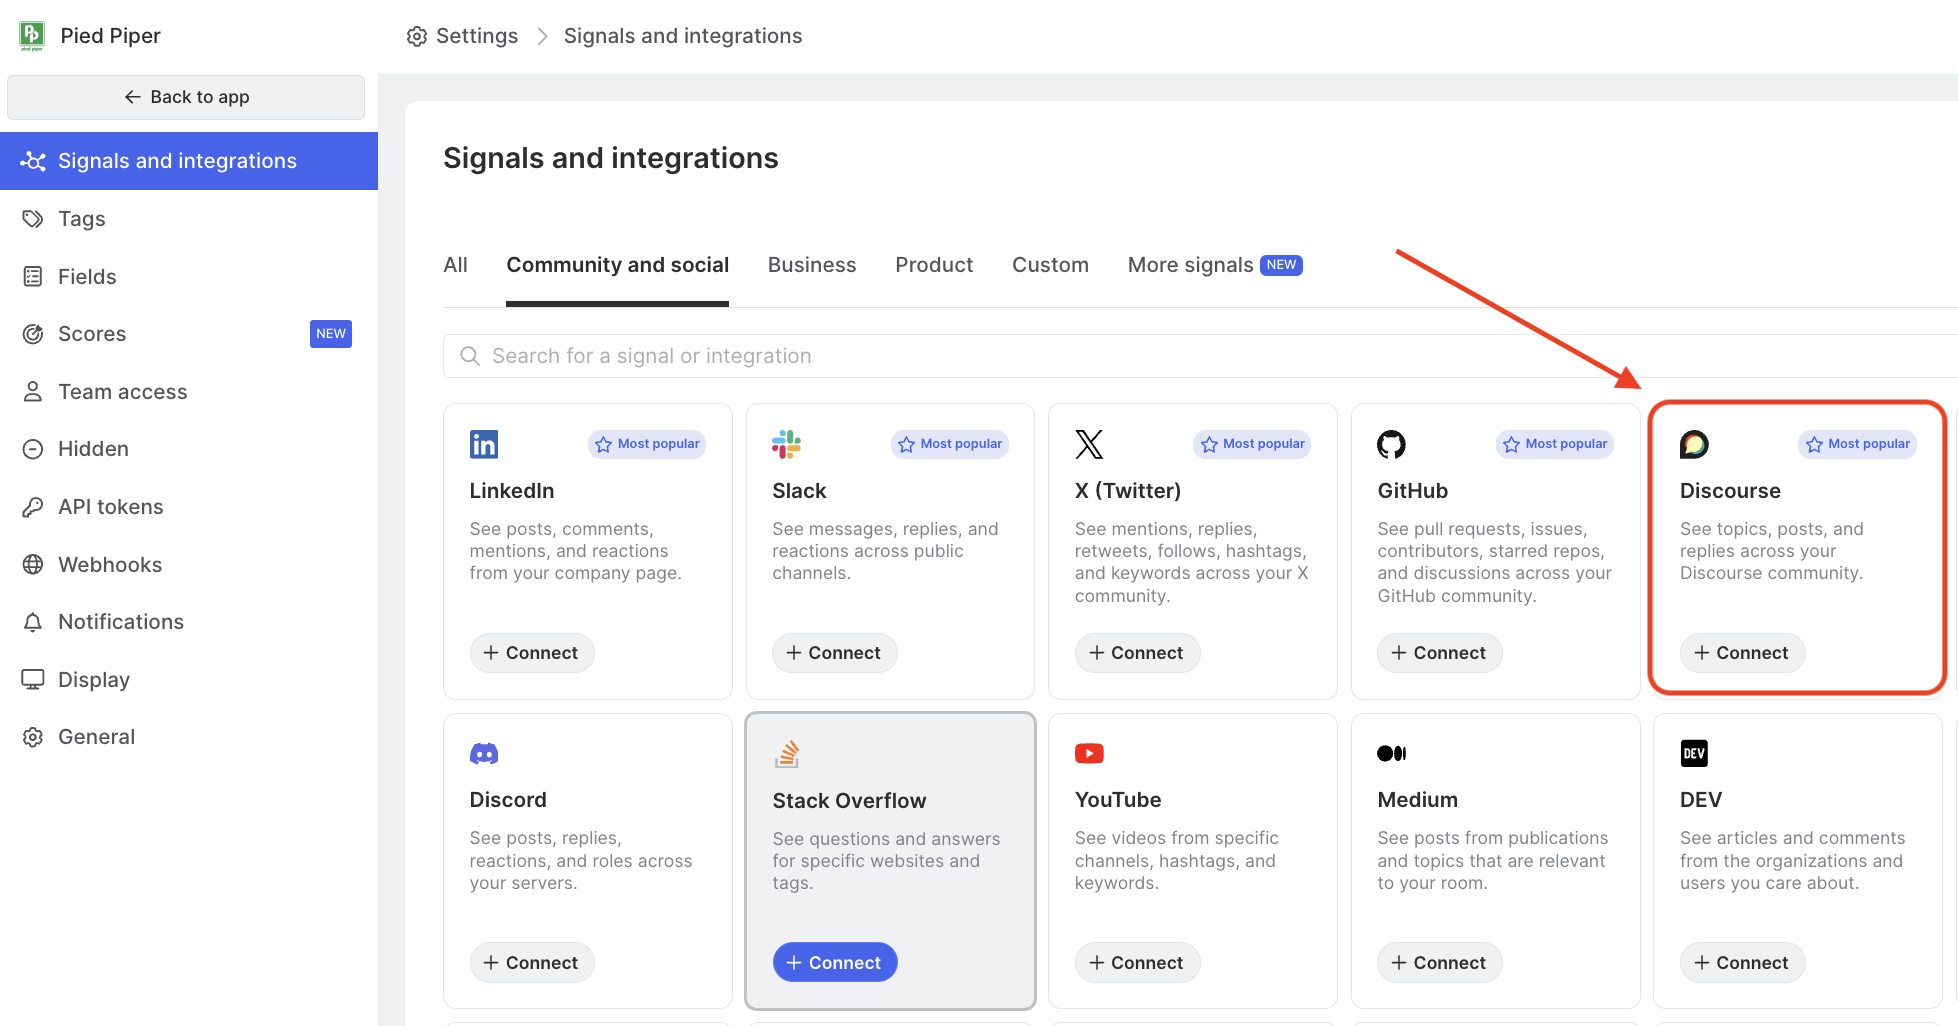Click the Display monitor icon

[33, 679]
